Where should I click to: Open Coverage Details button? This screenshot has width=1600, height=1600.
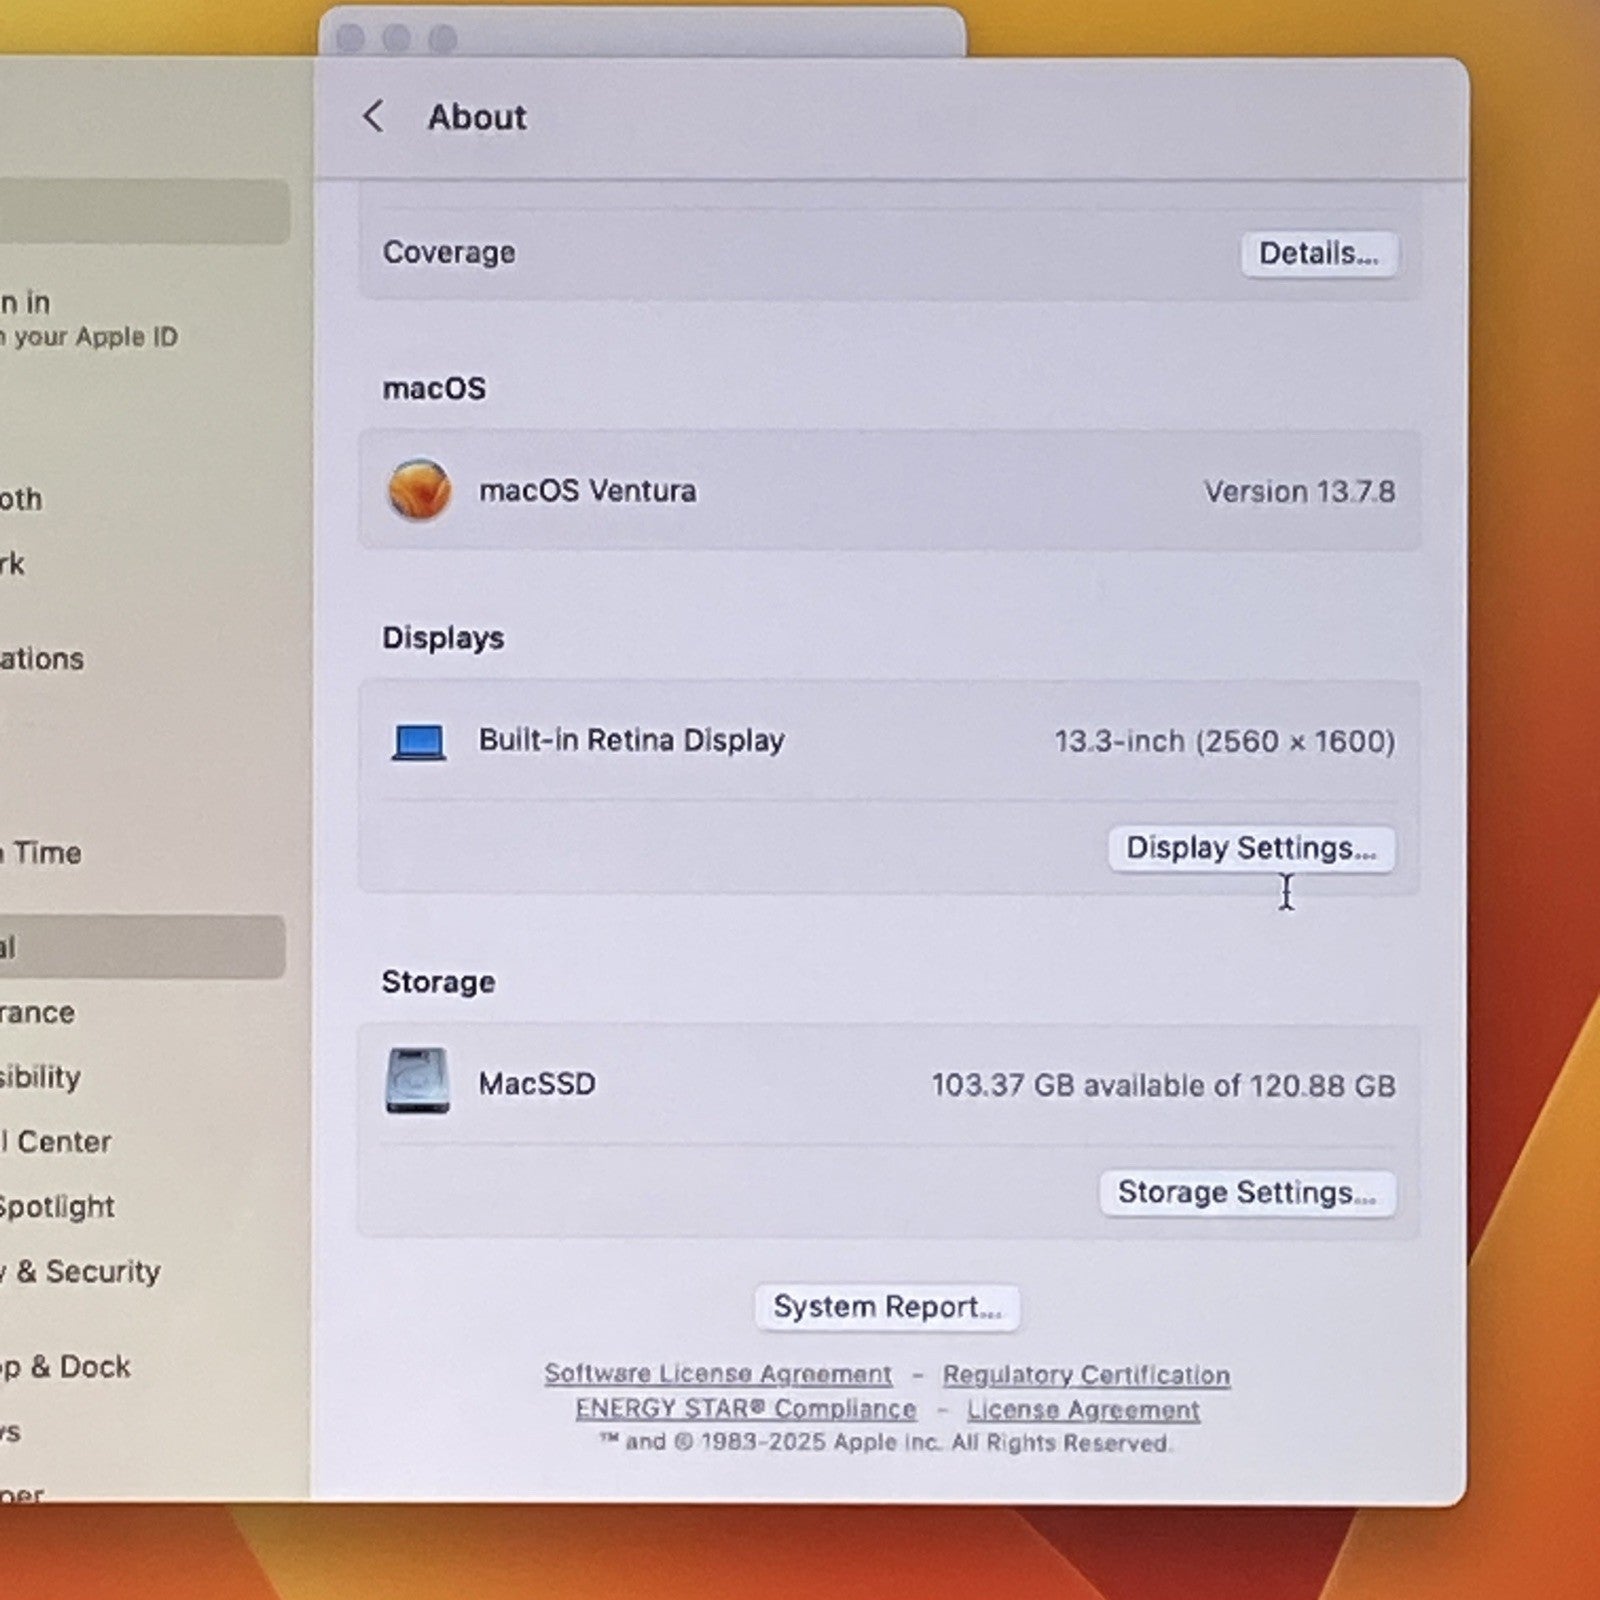1318,253
